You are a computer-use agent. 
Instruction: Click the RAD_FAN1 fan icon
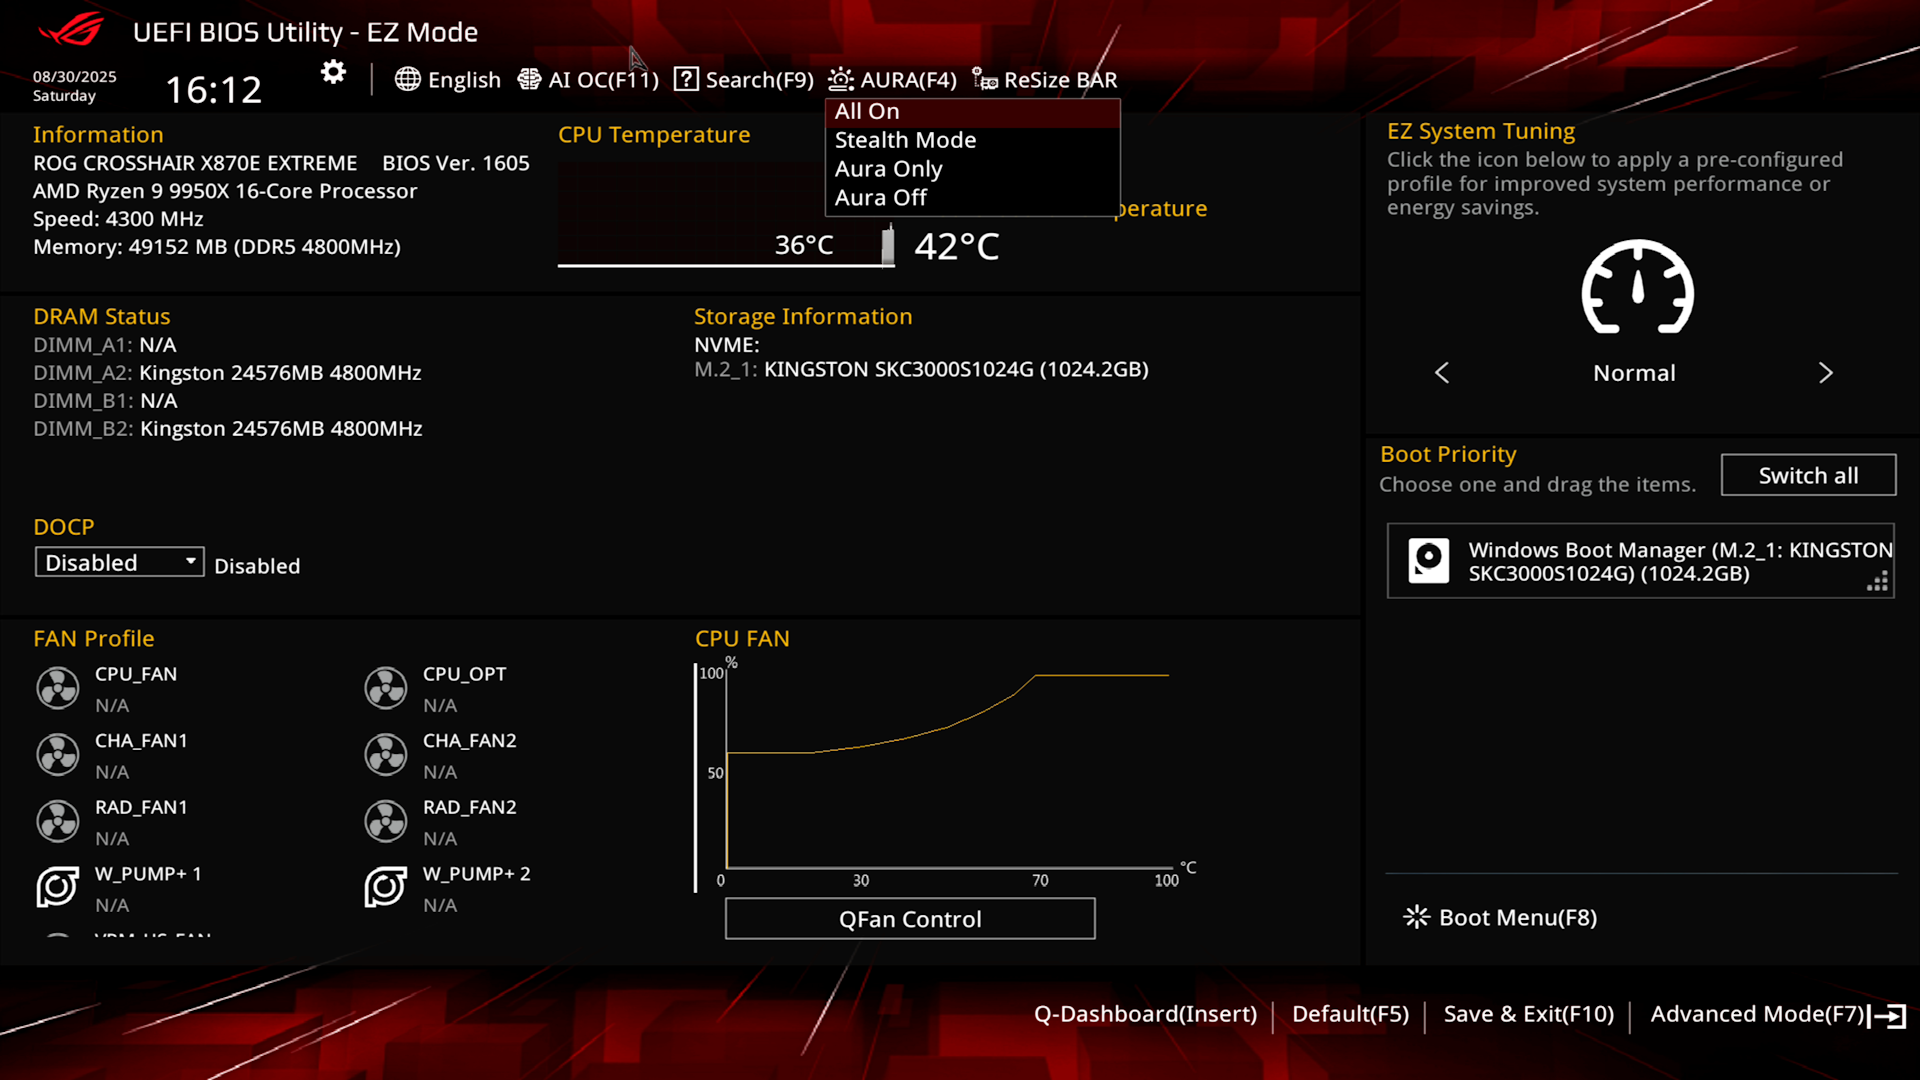click(x=58, y=821)
